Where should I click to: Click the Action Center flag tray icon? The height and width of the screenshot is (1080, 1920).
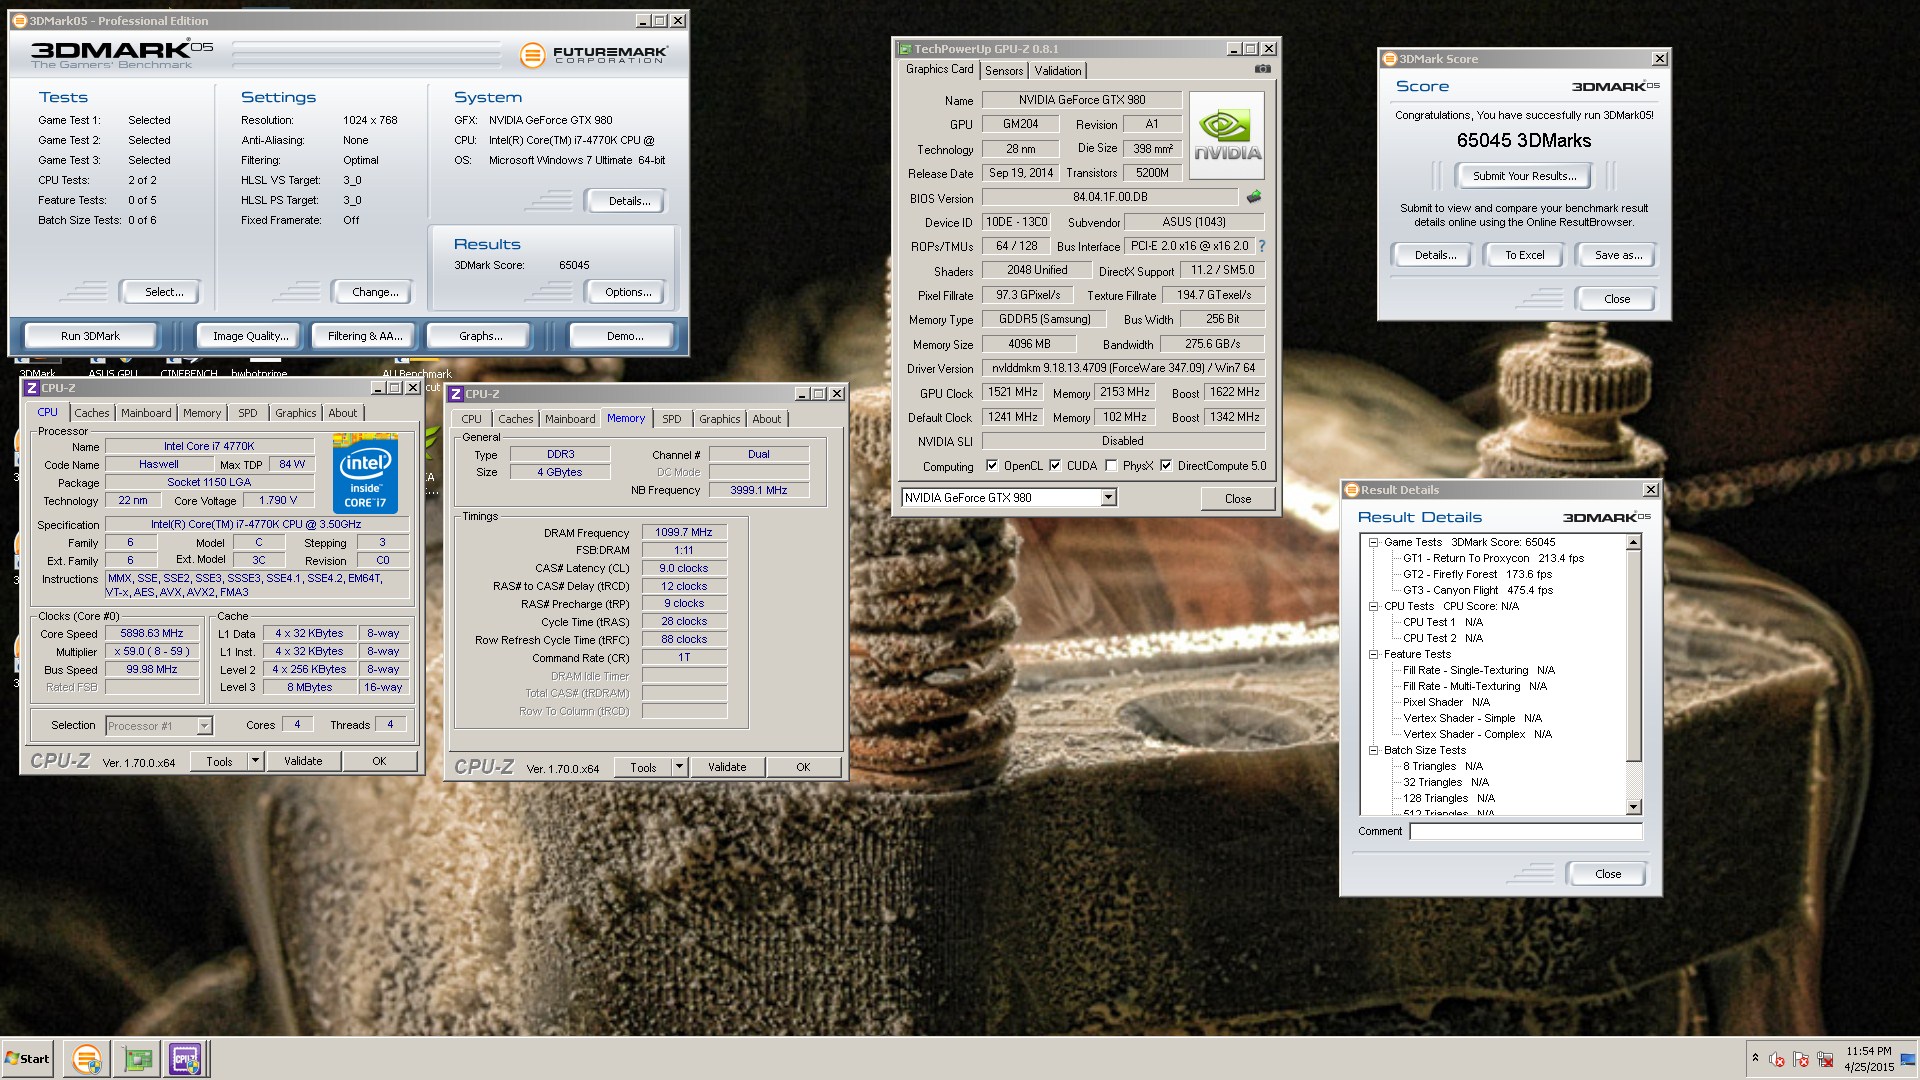[x=1801, y=1059]
